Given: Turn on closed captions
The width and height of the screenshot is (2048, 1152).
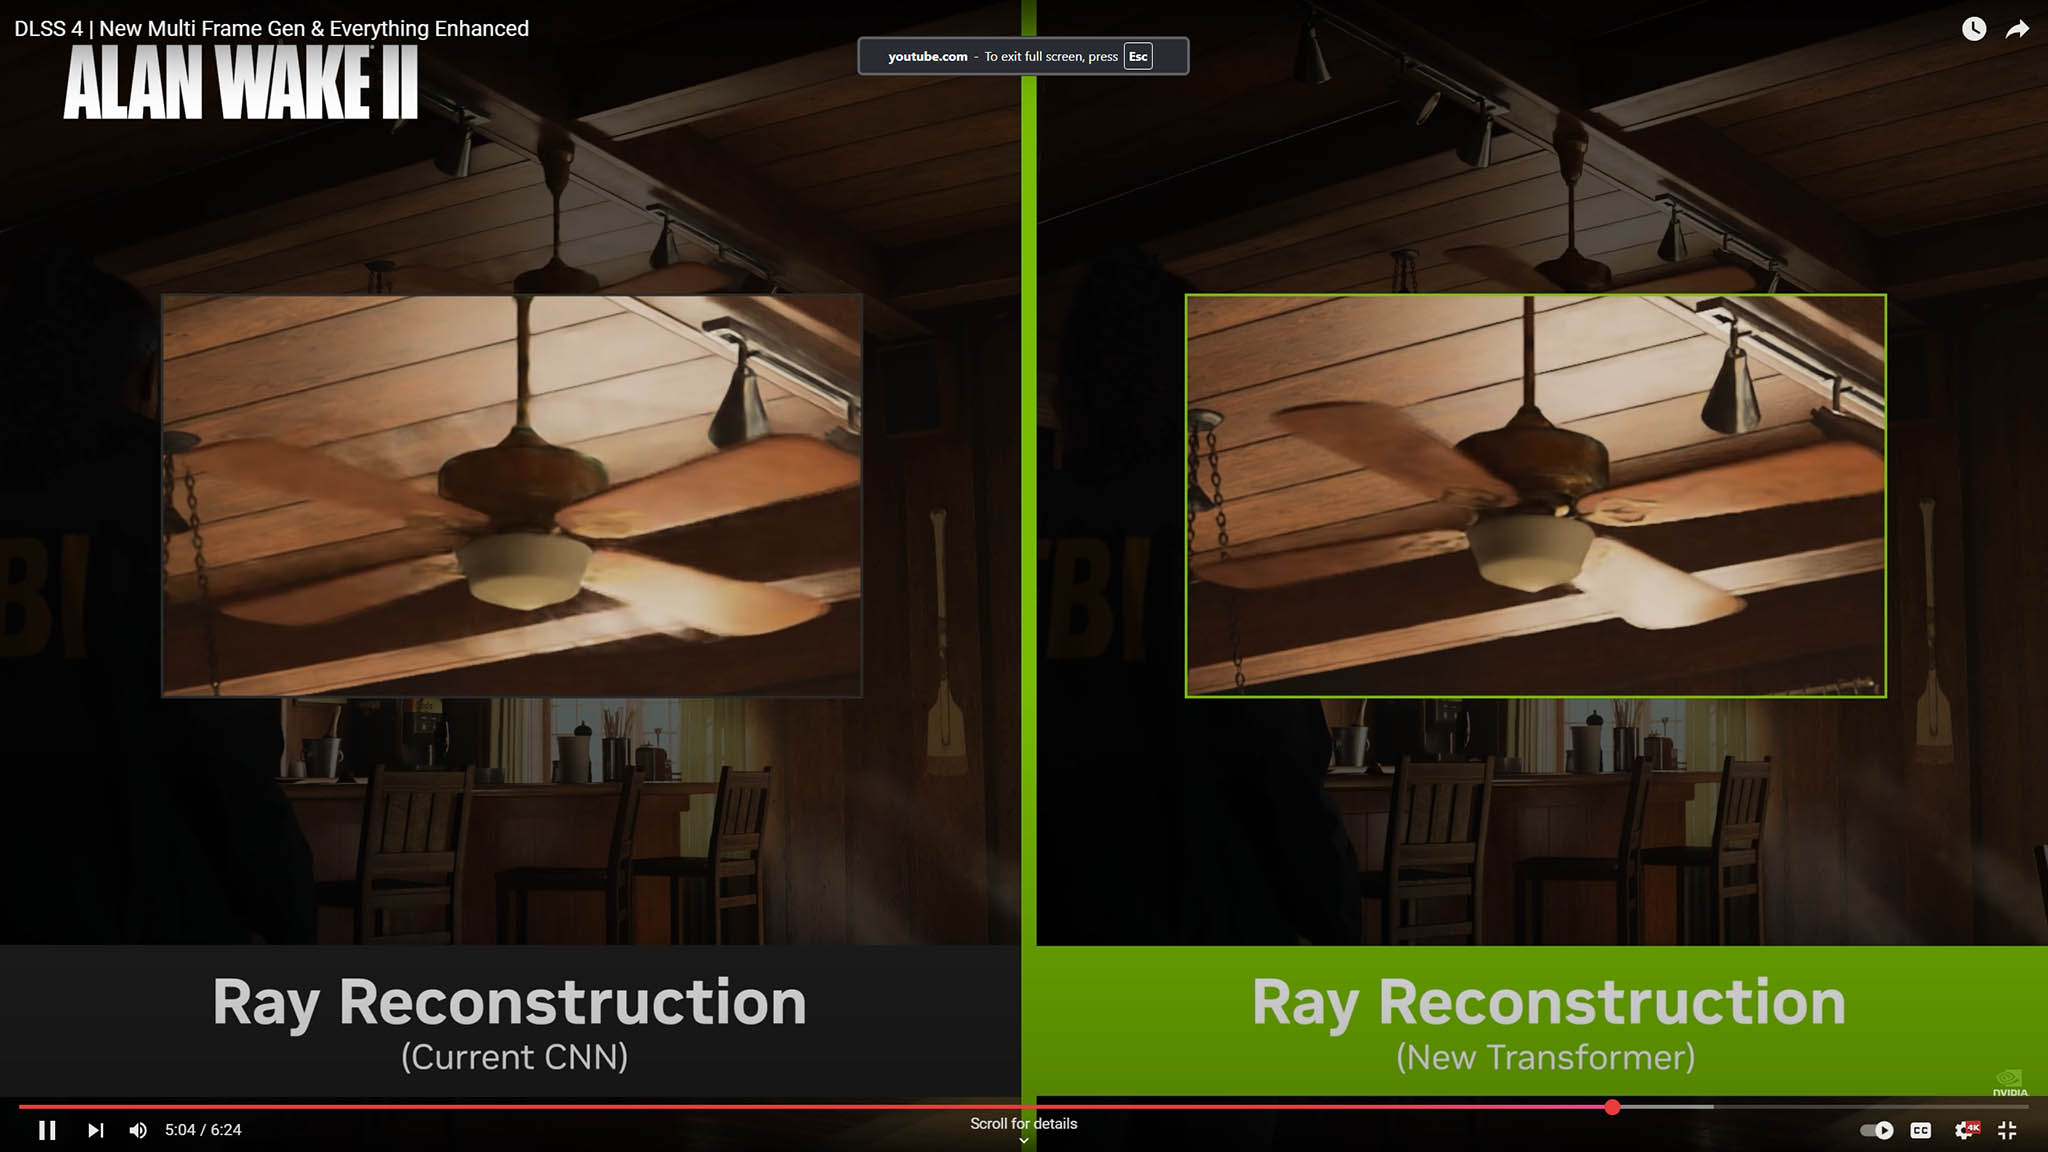Looking at the screenshot, I should [x=1921, y=1130].
